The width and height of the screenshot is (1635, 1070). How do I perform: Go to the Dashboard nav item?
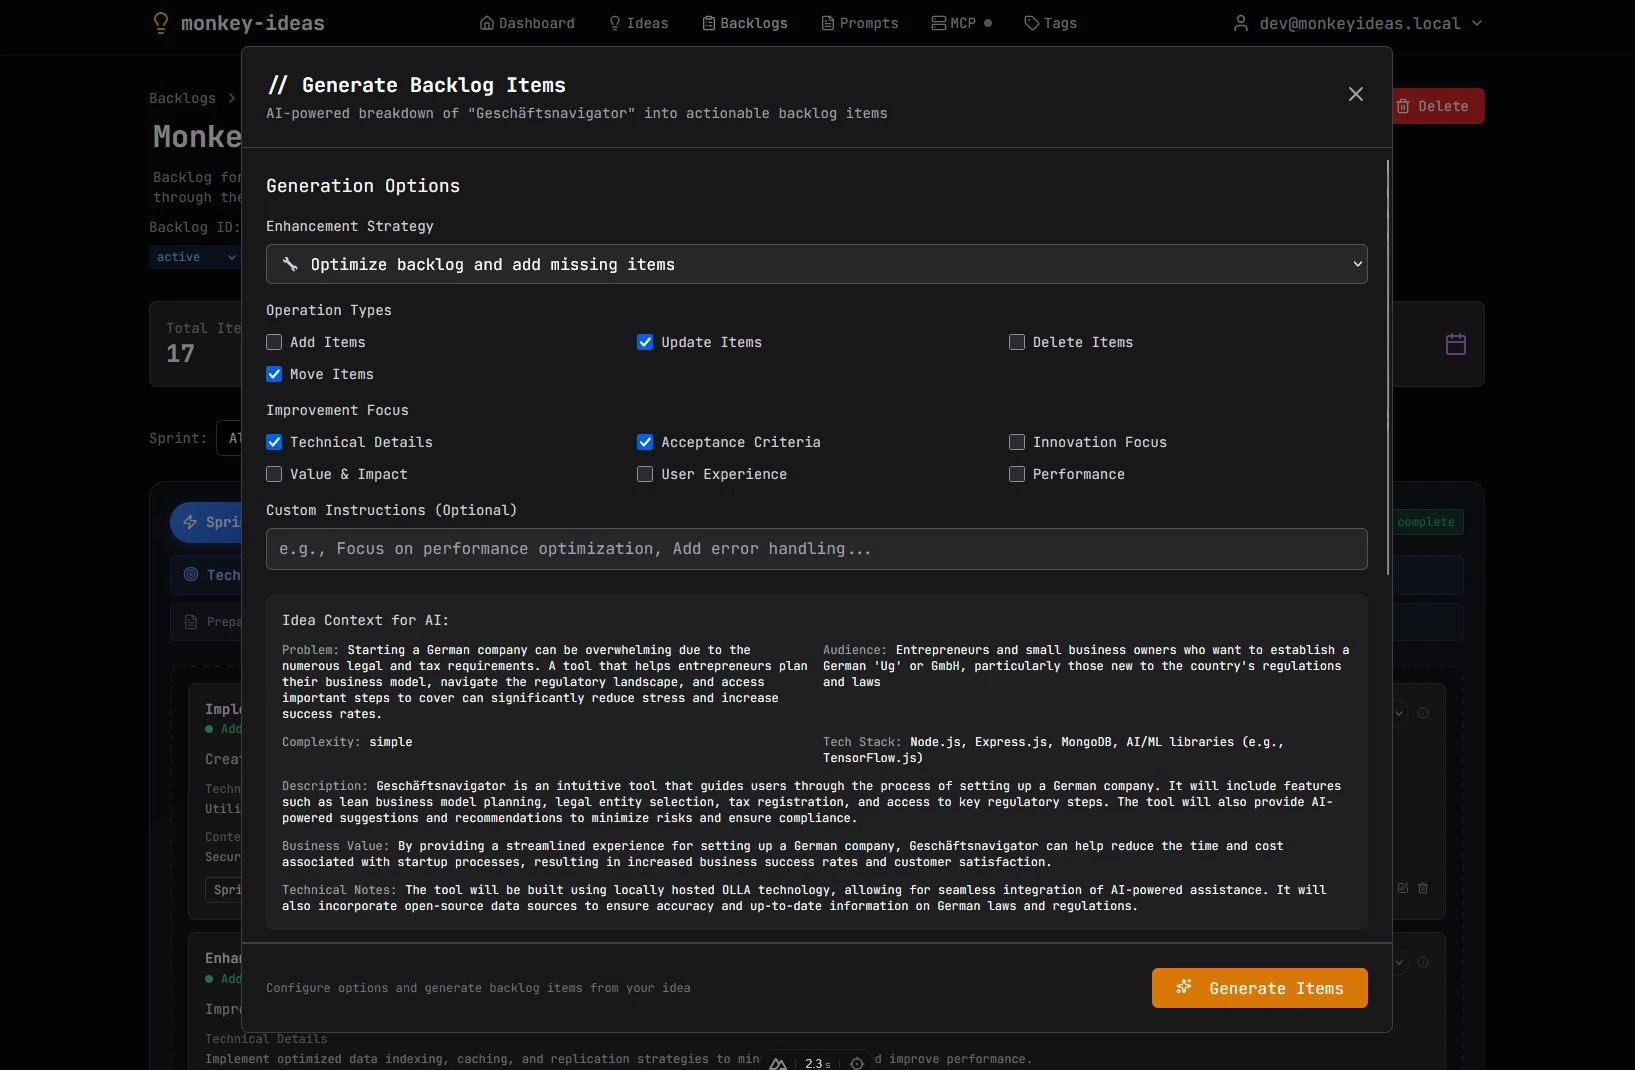pyautogui.click(x=527, y=23)
